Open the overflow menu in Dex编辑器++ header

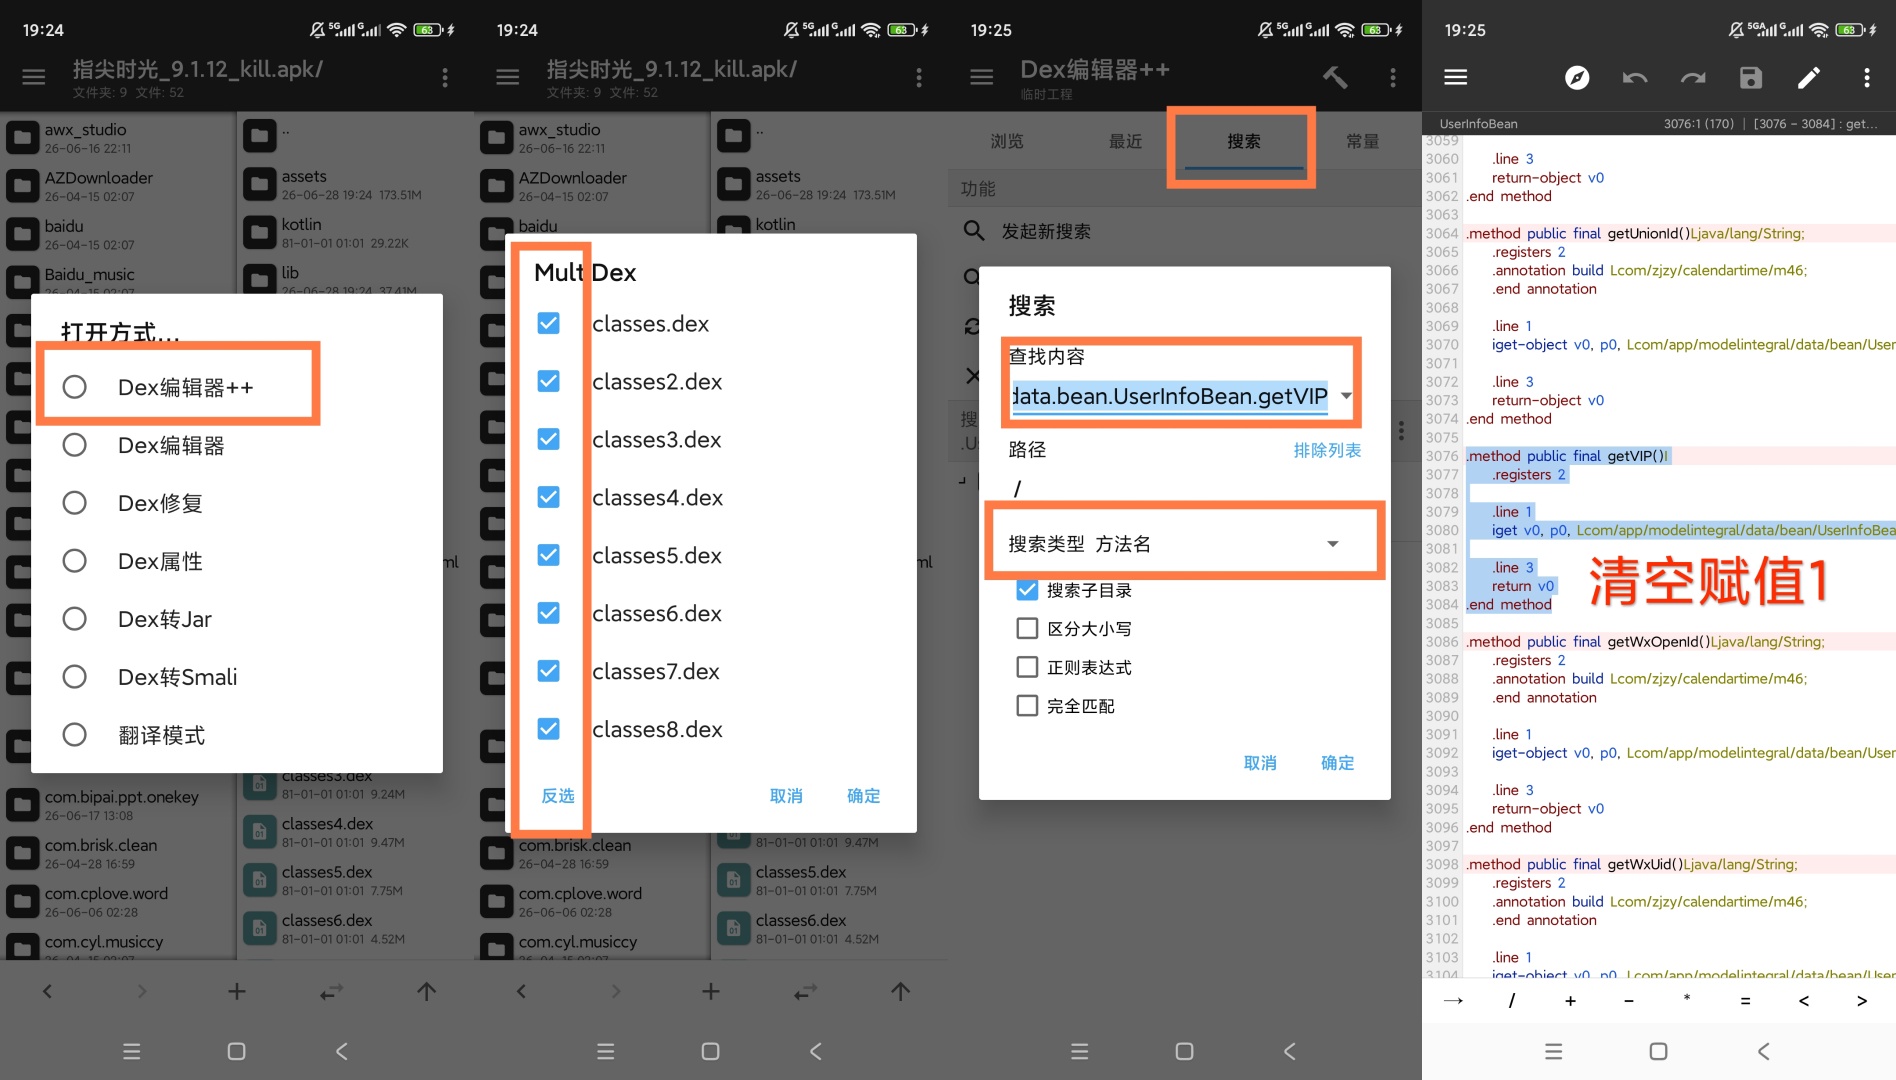(x=1393, y=77)
